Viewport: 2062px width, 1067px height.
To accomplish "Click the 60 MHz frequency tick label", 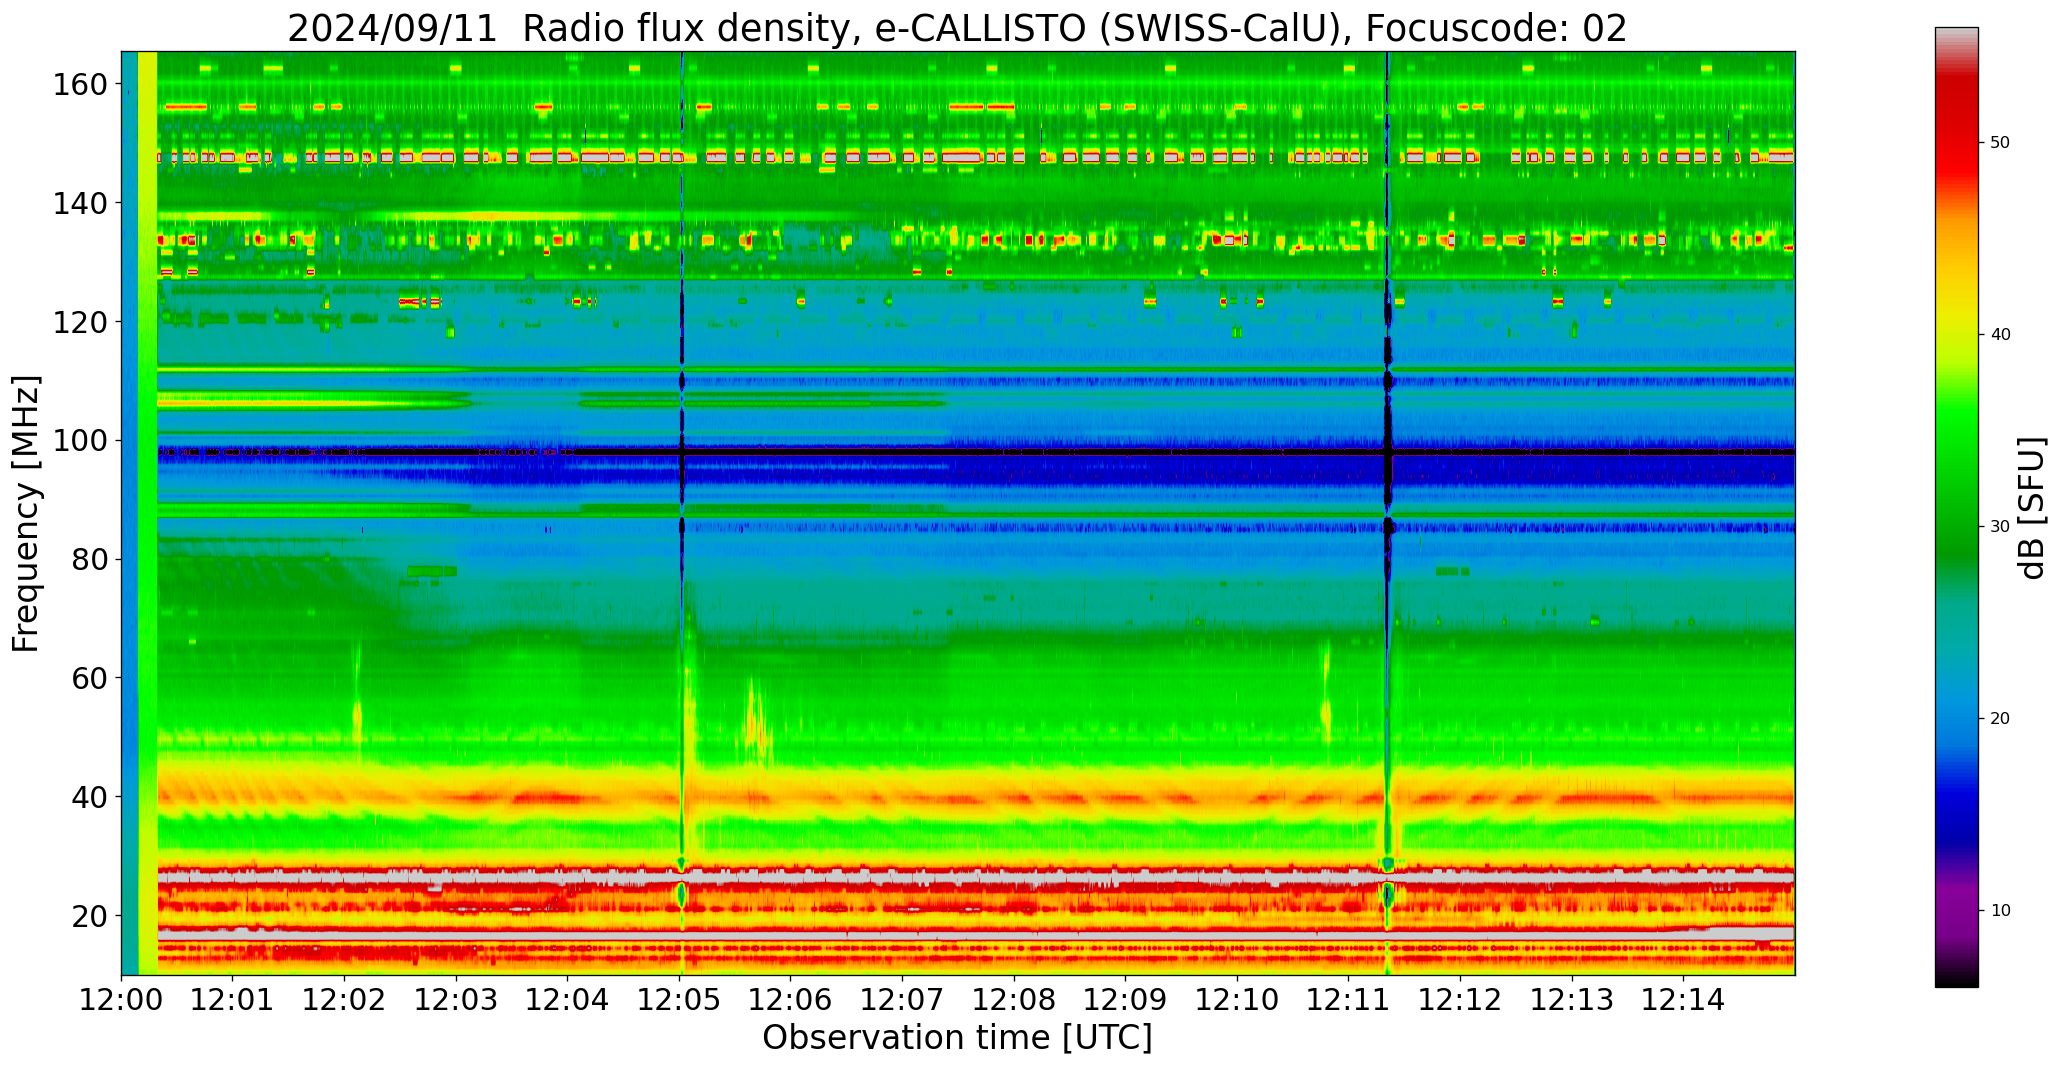I will tap(88, 678).
